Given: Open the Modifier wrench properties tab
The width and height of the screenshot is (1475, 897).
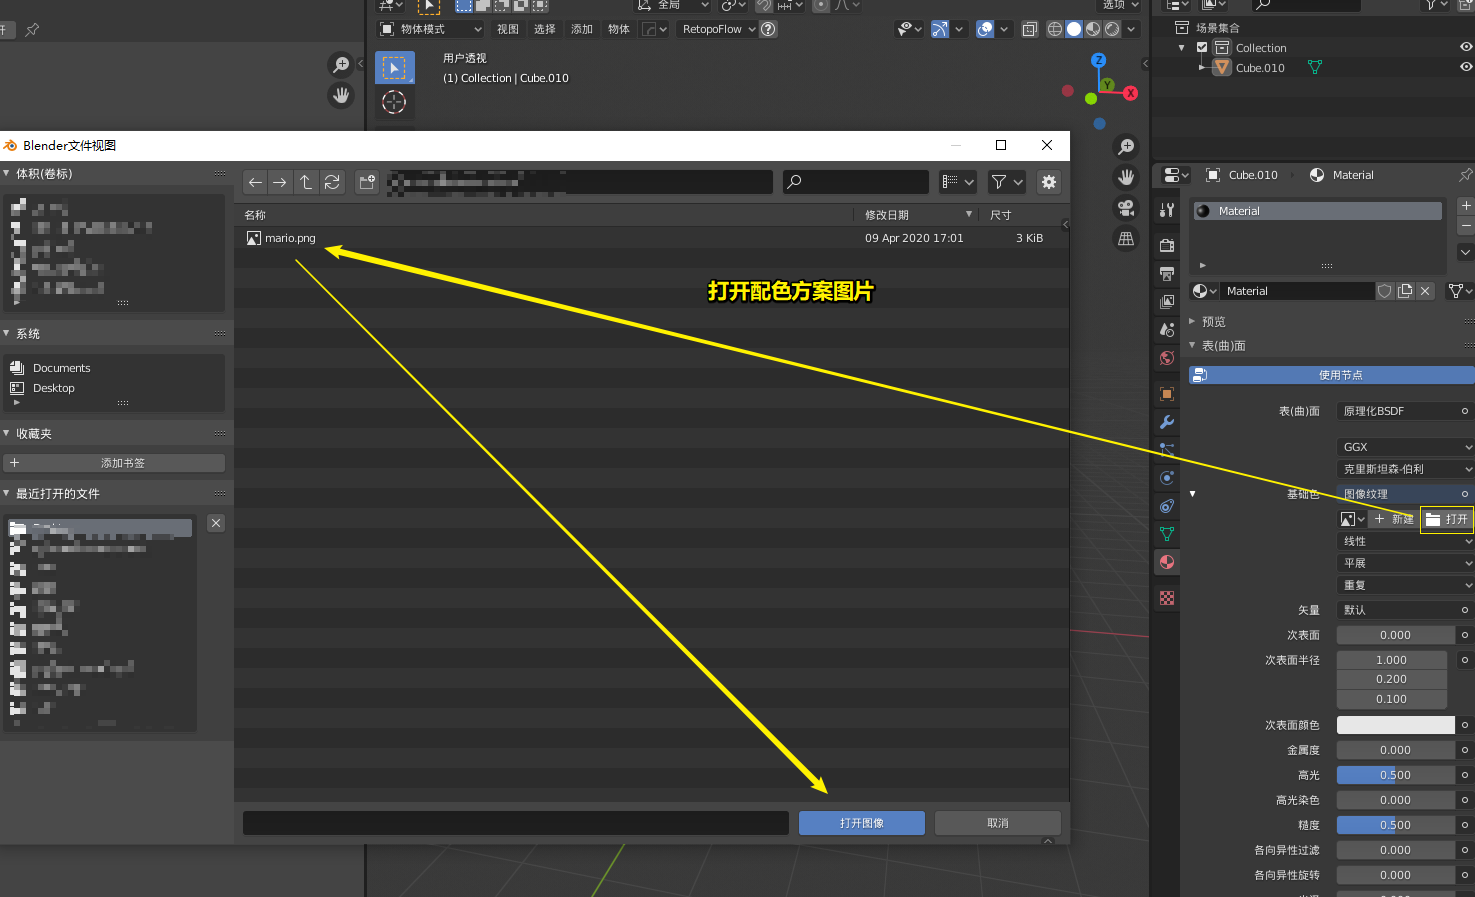Looking at the screenshot, I should (x=1167, y=422).
